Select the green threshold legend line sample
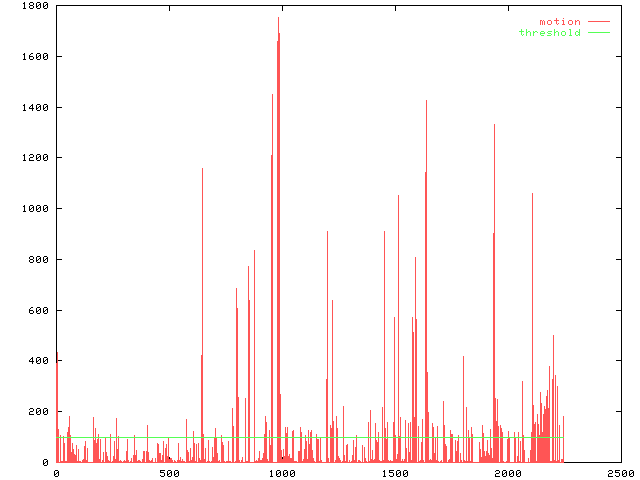 click(598, 33)
